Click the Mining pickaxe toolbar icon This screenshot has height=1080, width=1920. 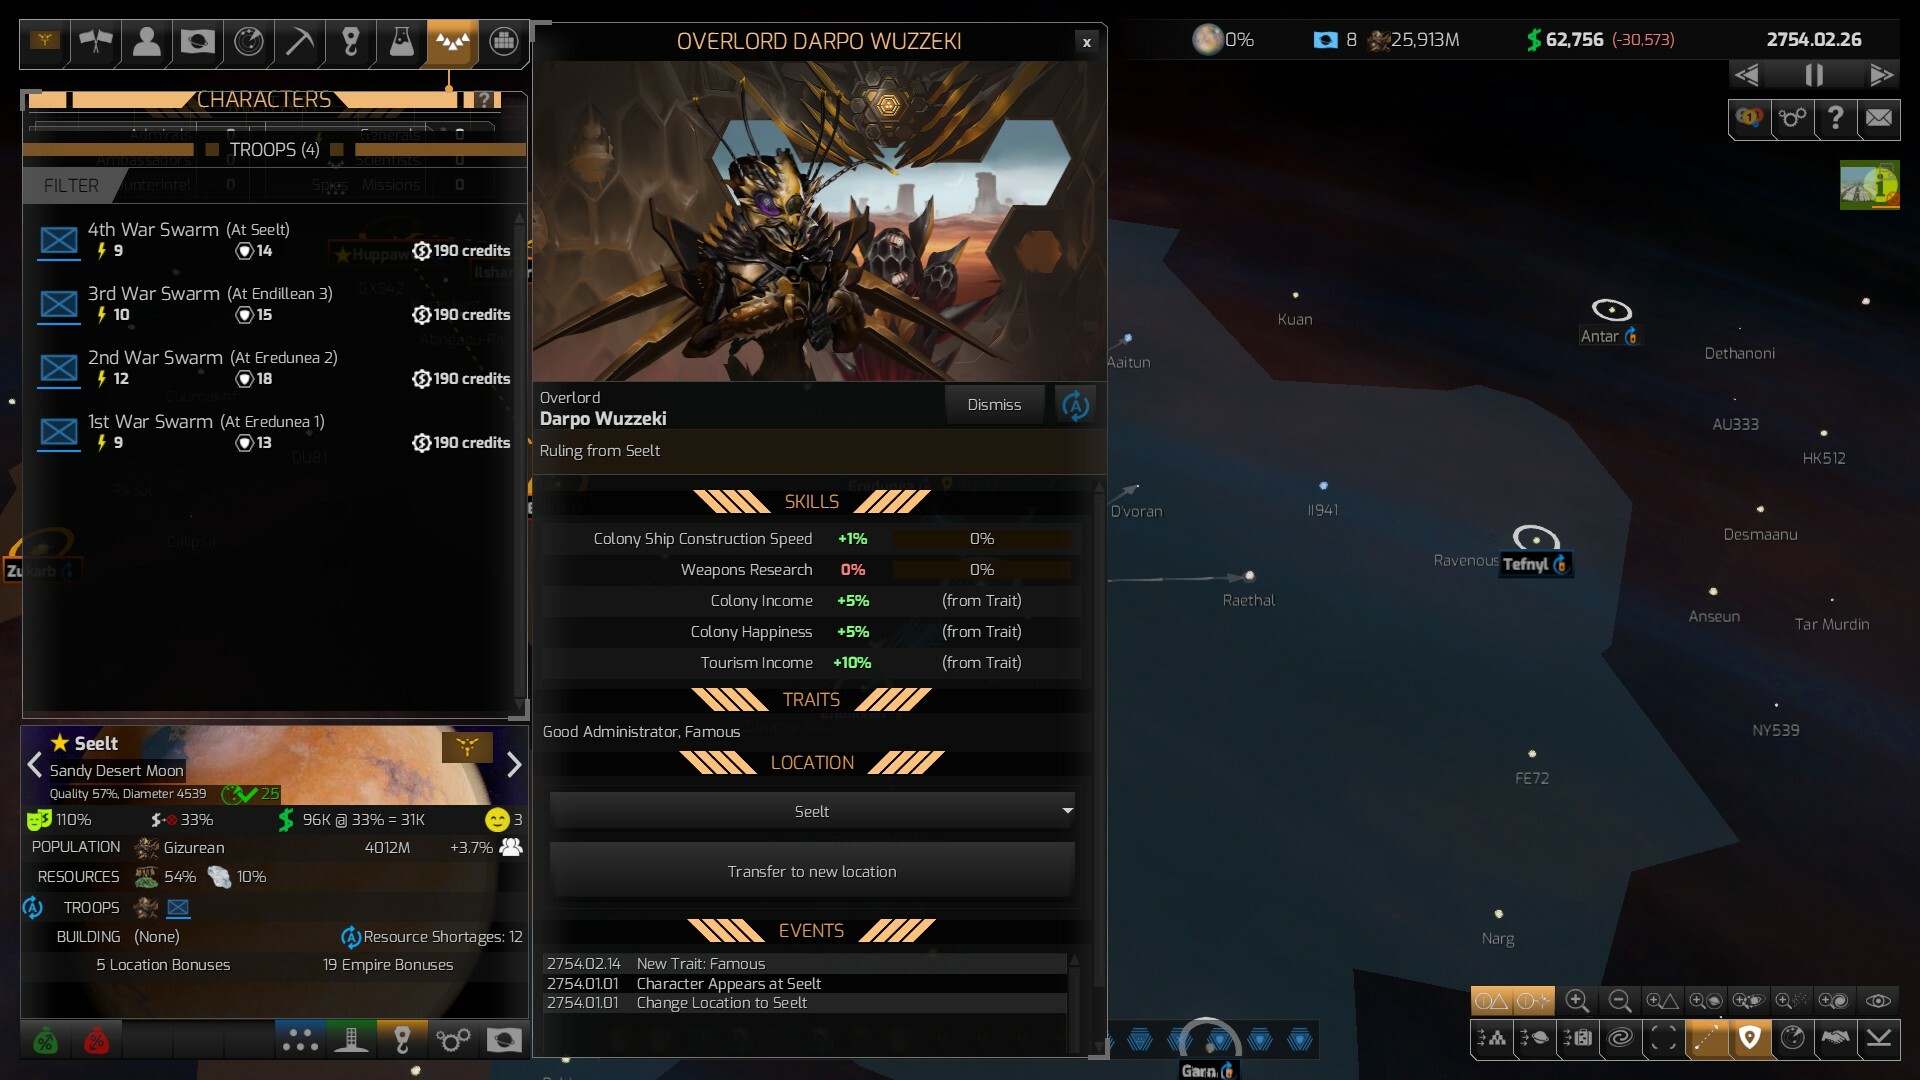coord(299,43)
